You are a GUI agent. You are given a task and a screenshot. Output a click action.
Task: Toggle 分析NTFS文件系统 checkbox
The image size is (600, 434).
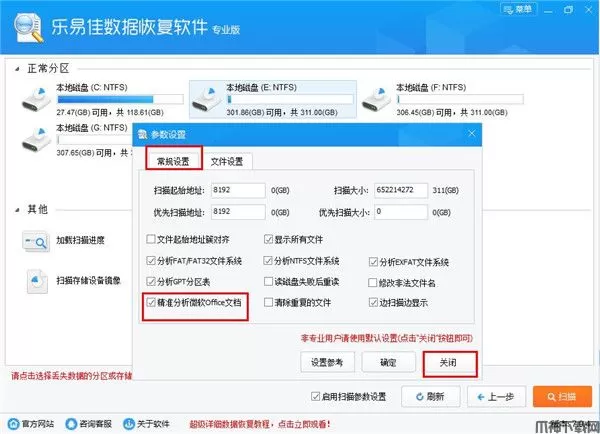click(x=268, y=261)
